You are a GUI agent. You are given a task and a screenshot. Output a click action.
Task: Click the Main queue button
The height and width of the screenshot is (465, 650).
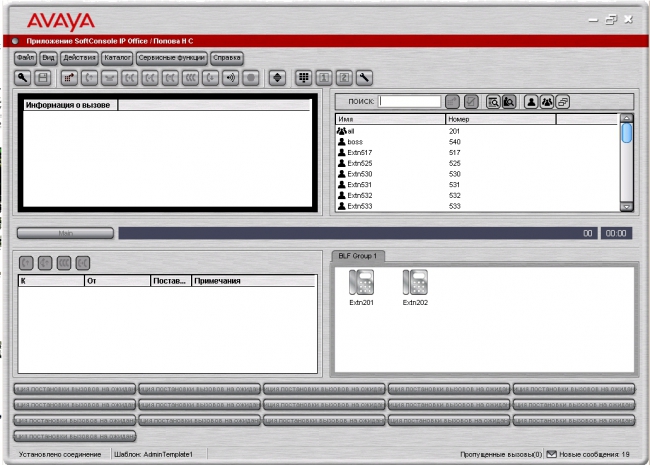click(65, 233)
